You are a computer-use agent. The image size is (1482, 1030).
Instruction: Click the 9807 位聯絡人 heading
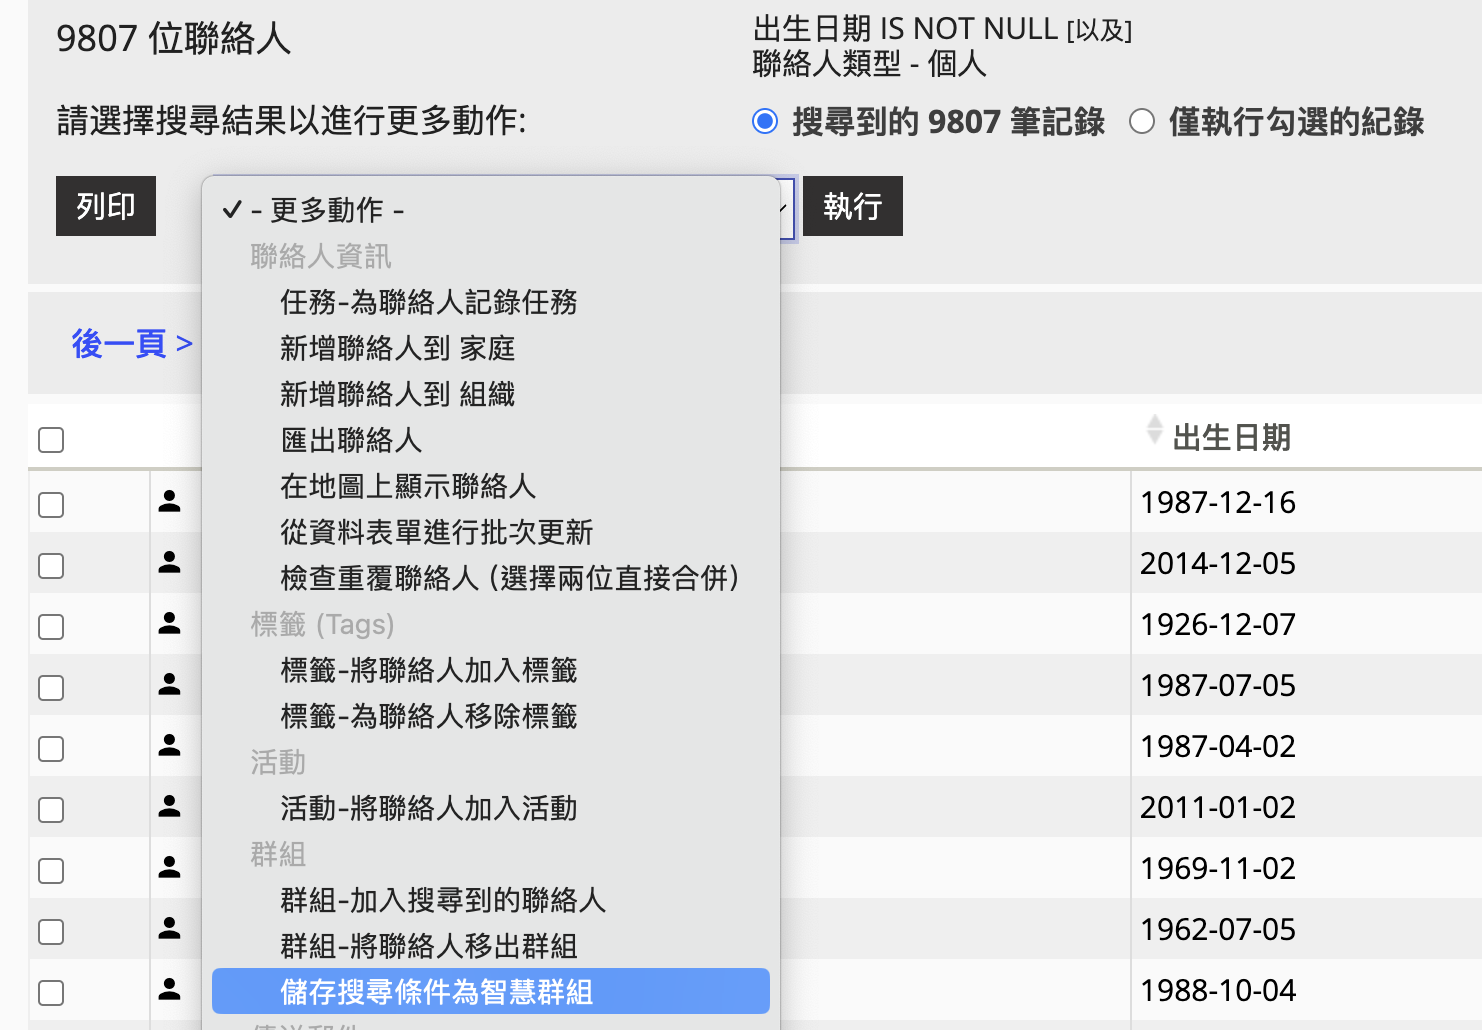click(x=174, y=39)
